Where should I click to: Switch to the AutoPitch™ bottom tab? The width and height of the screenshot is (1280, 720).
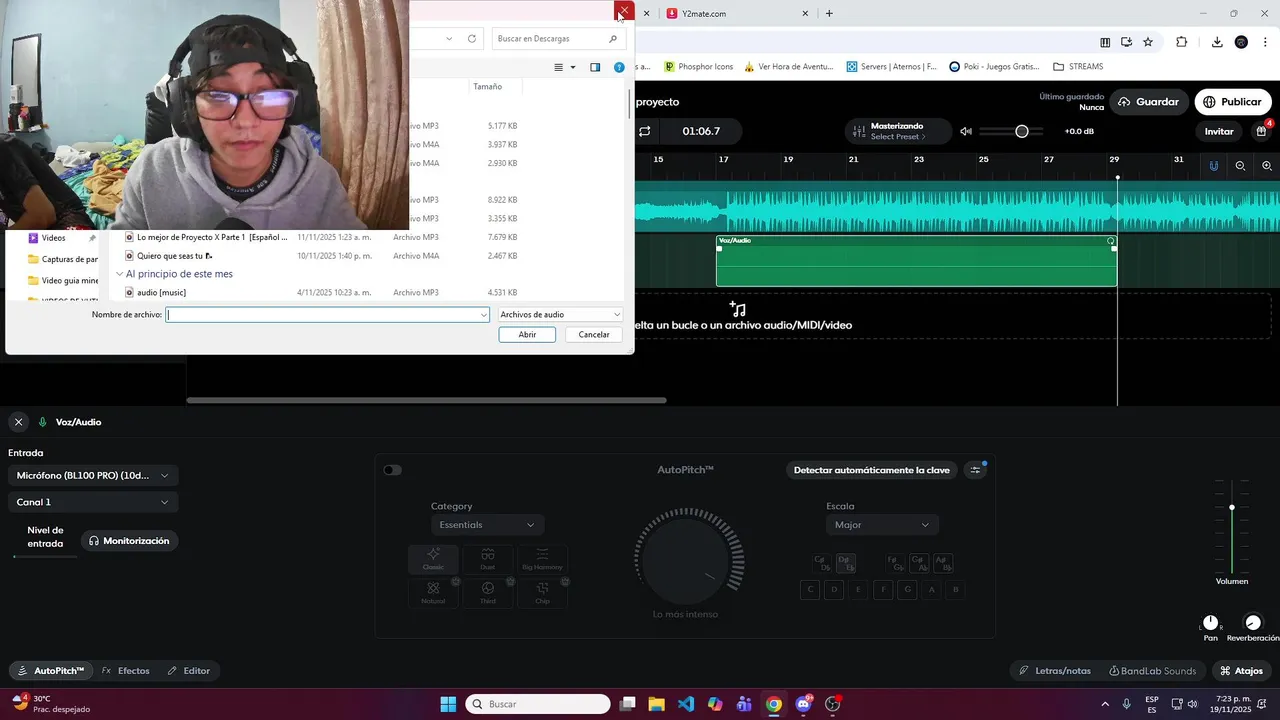click(51, 671)
